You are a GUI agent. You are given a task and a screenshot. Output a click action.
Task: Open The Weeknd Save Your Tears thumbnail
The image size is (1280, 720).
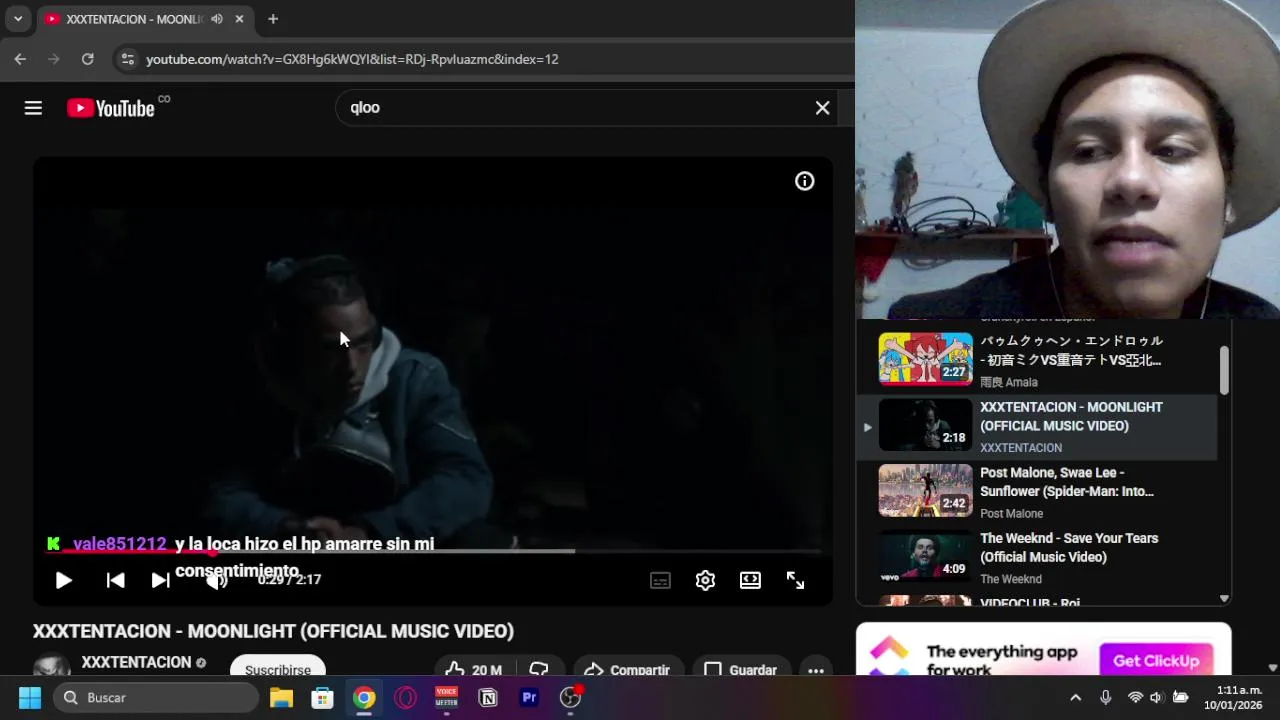click(x=925, y=556)
